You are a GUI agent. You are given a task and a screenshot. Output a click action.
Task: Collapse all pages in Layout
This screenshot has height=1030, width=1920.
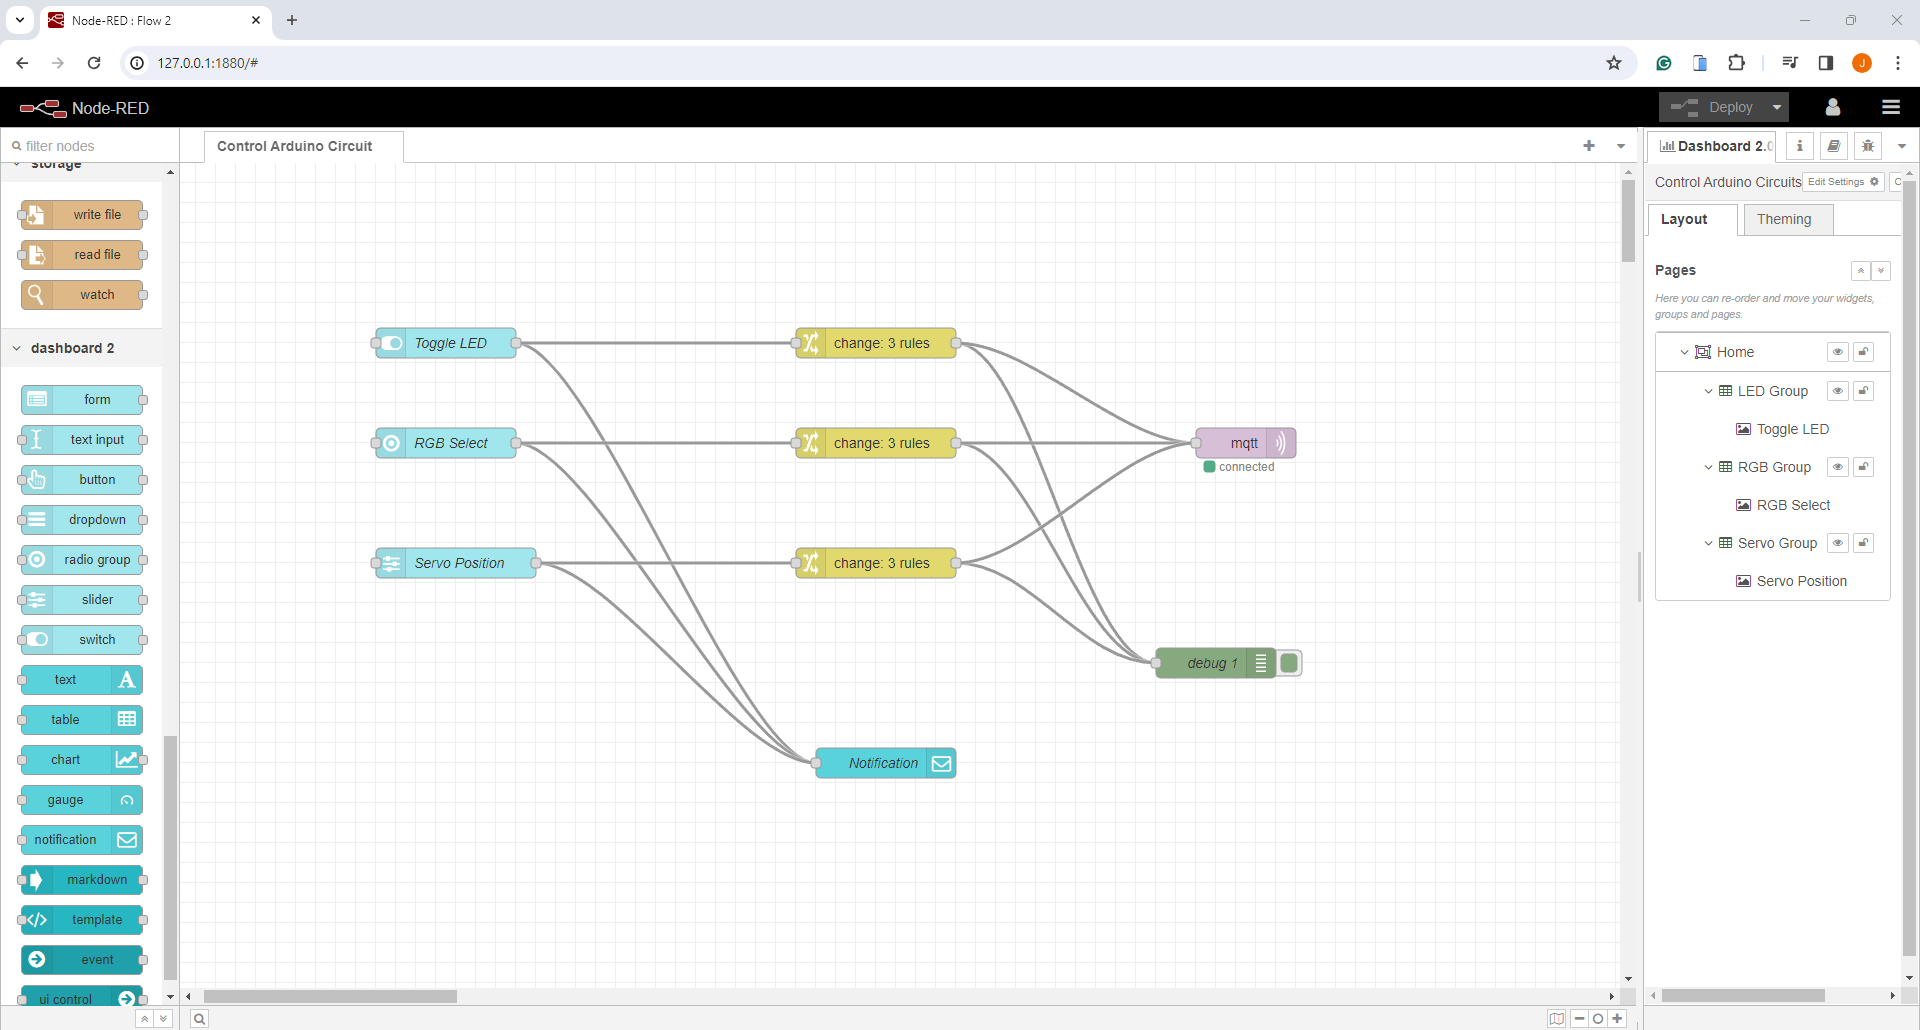coord(1861,271)
